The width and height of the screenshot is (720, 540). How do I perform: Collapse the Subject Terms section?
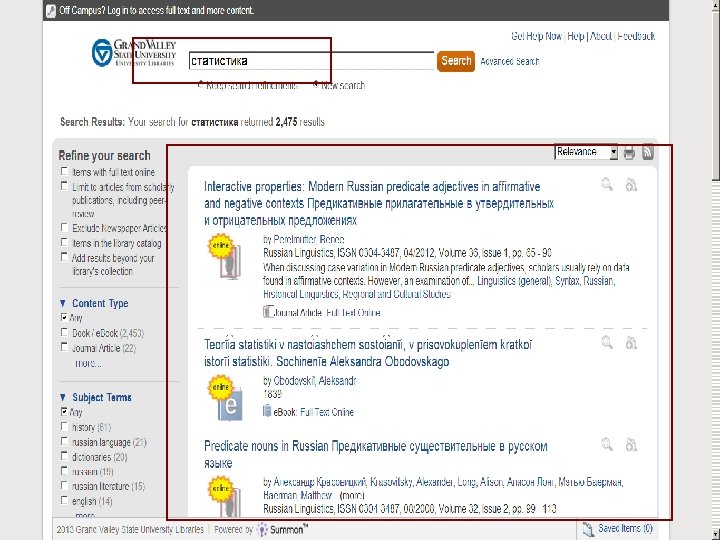click(x=63, y=397)
